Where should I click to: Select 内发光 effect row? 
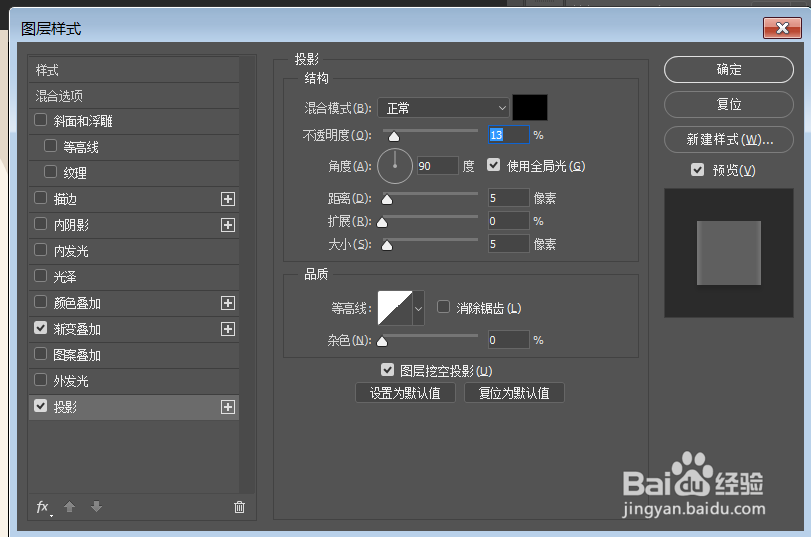coord(133,251)
